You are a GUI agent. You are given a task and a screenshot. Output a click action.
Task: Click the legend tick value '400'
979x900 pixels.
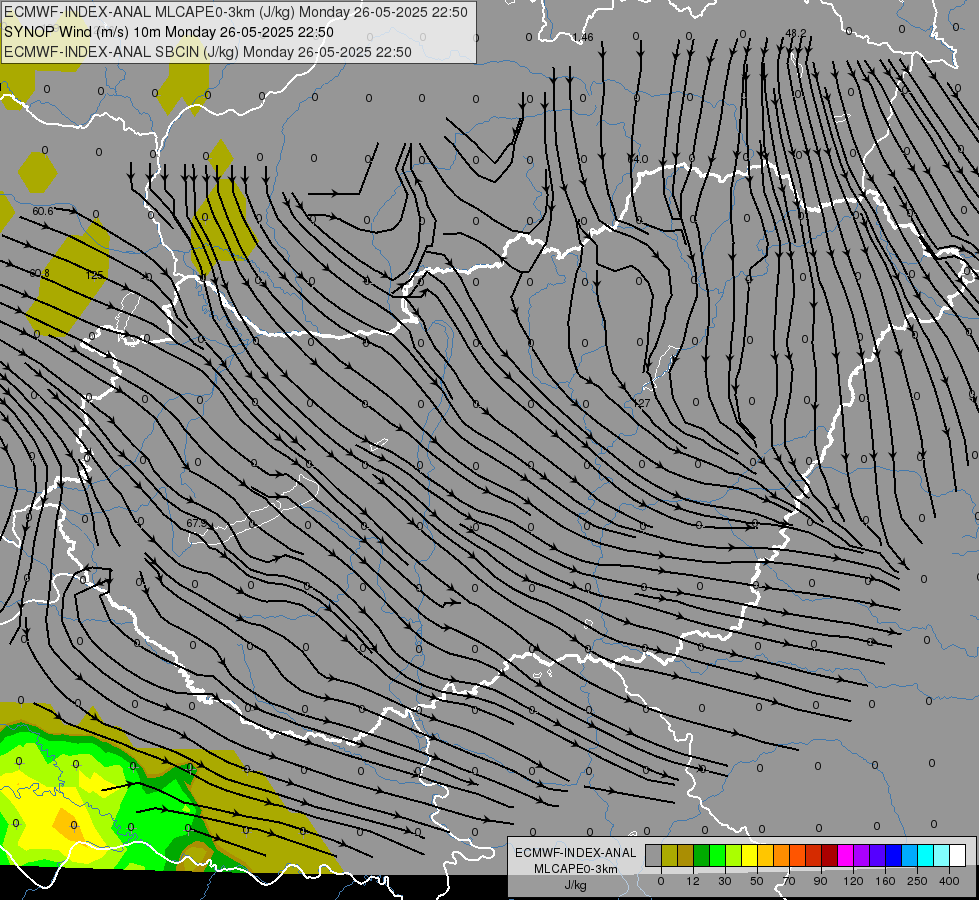pos(949,881)
